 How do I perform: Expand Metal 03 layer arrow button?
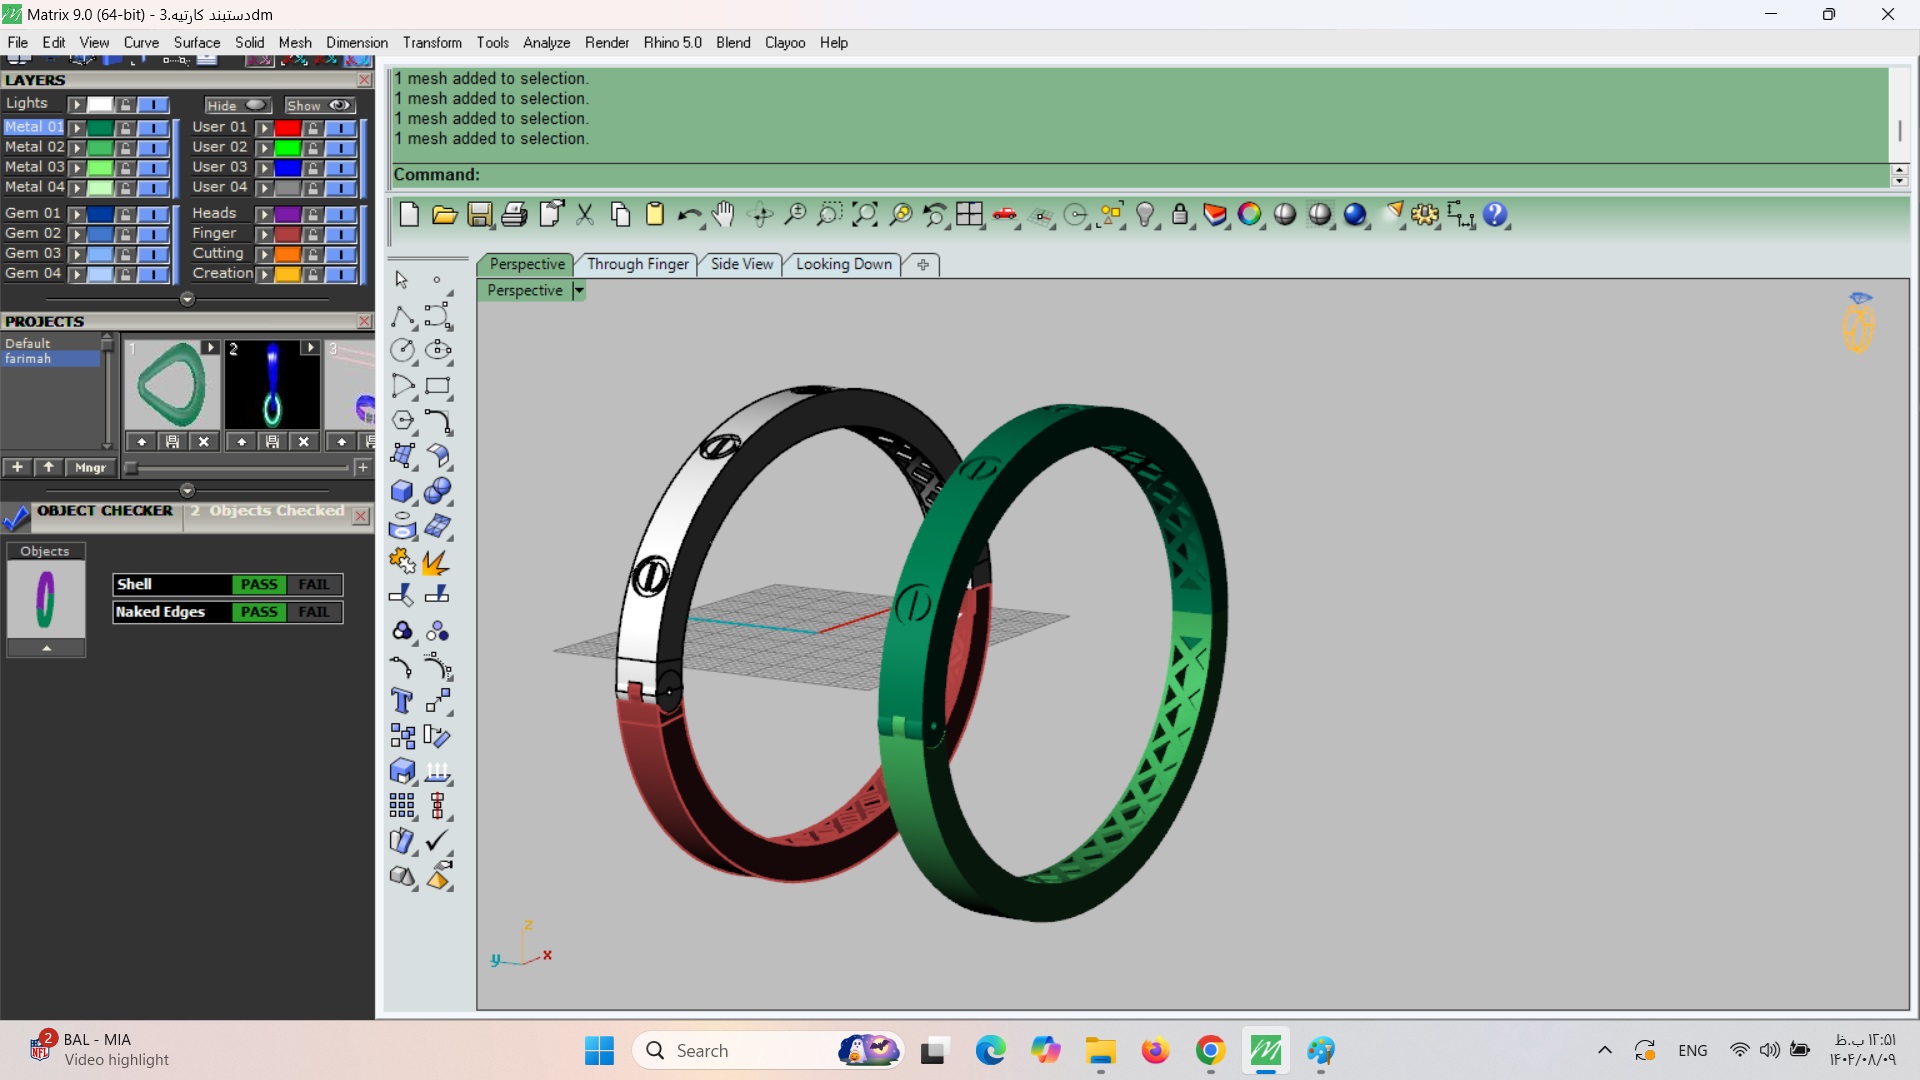click(77, 168)
